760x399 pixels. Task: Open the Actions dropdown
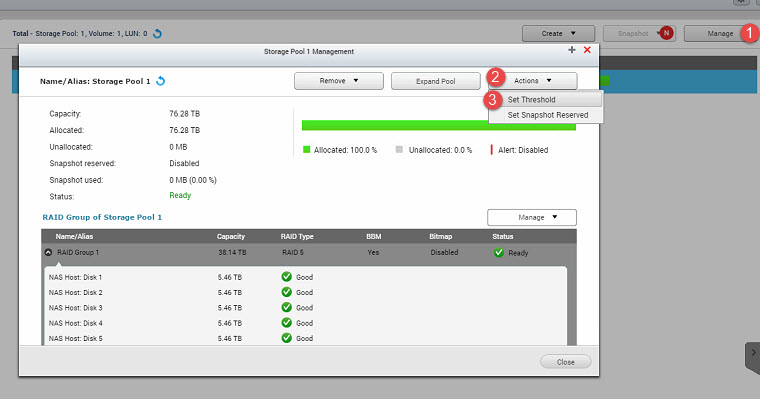point(533,81)
